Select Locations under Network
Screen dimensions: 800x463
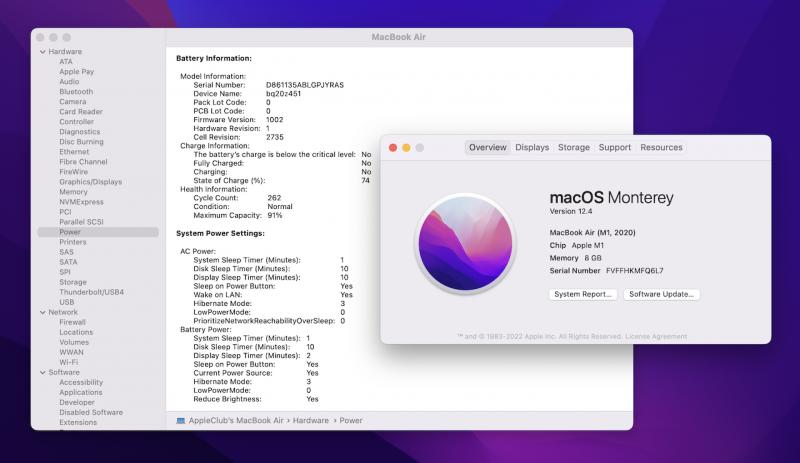76,332
